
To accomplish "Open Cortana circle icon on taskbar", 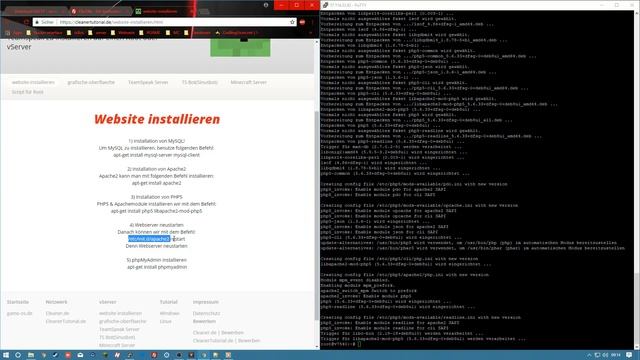I will (18, 355).
